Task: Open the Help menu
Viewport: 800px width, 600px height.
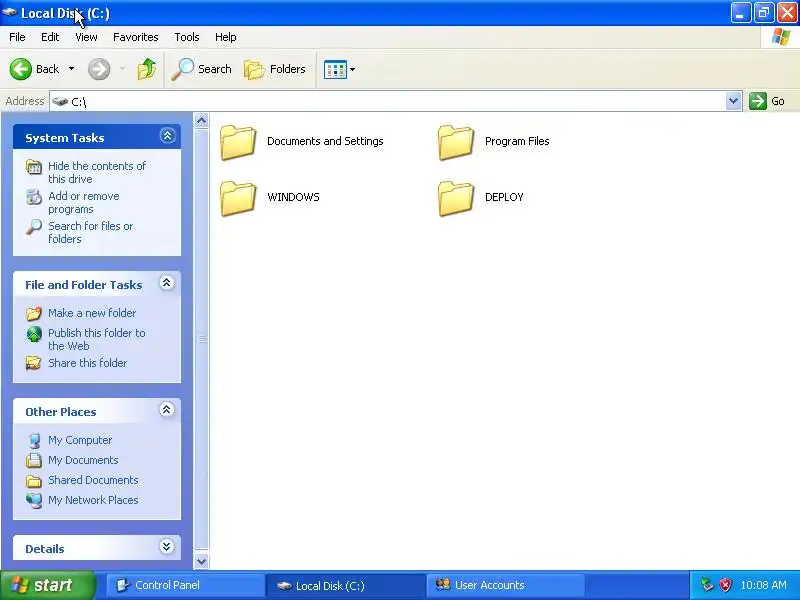Action: (x=226, y=37)
